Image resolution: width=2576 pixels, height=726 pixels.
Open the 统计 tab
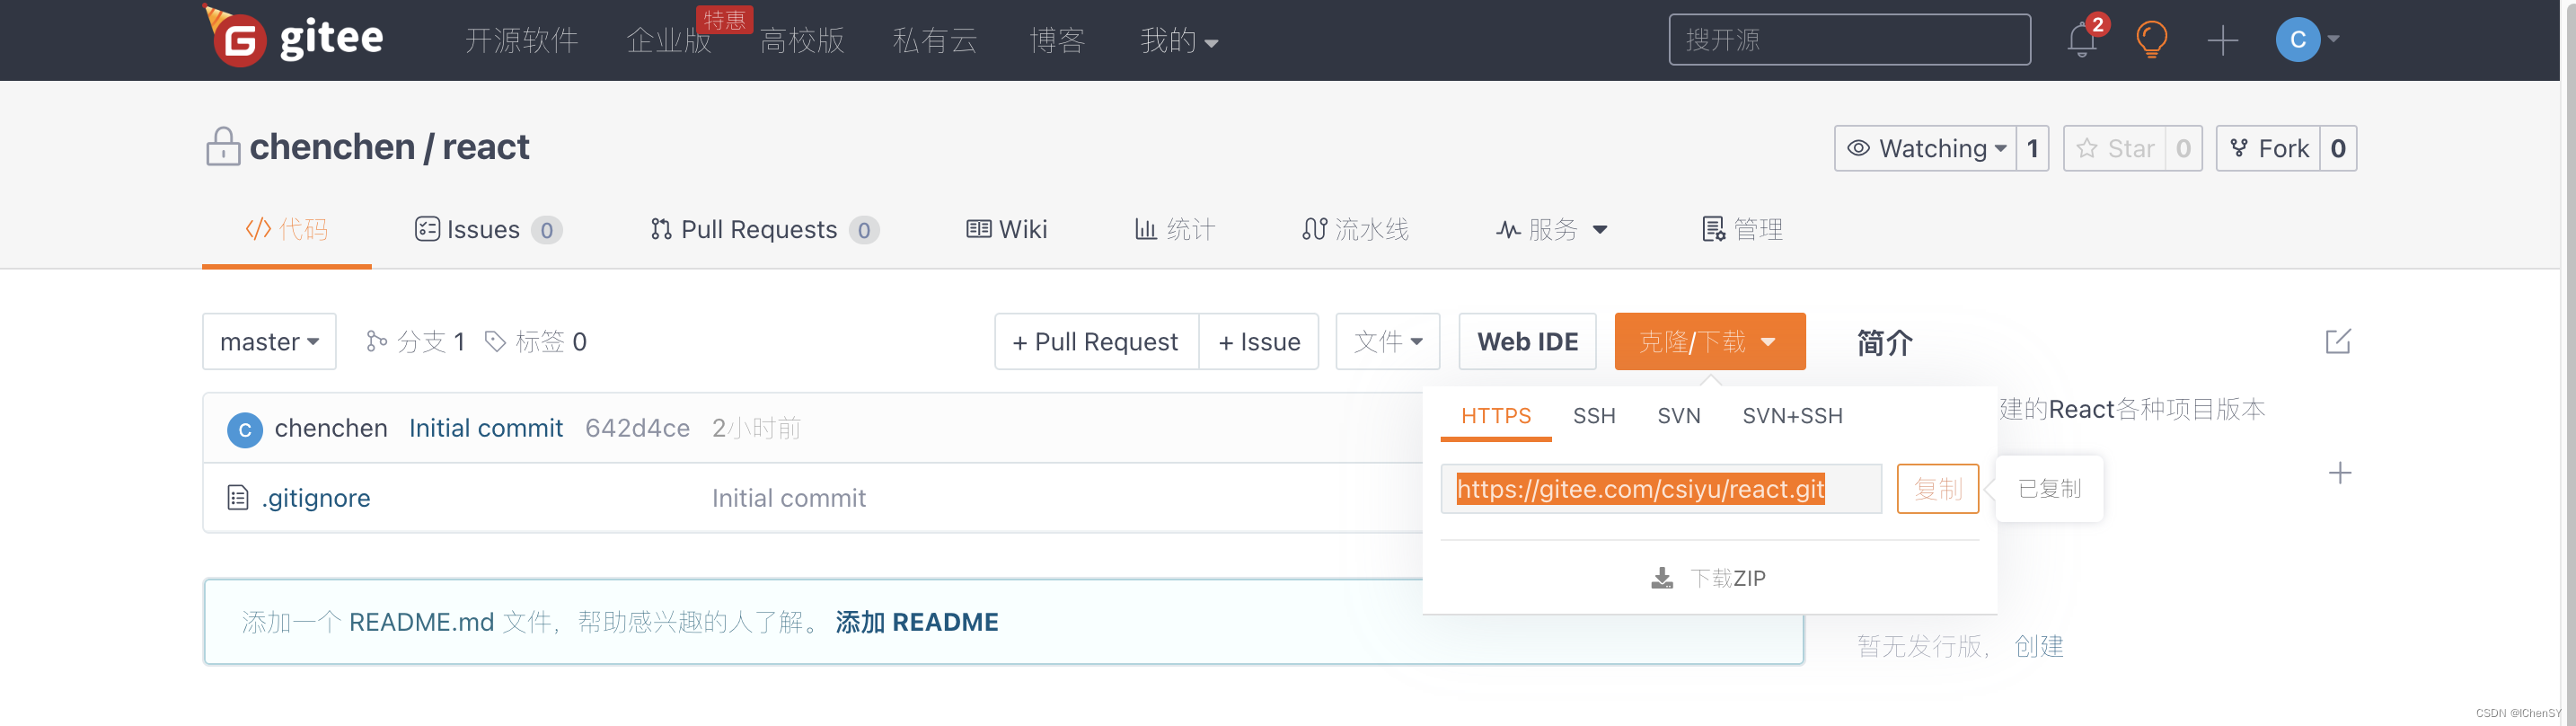(1174, 229)
